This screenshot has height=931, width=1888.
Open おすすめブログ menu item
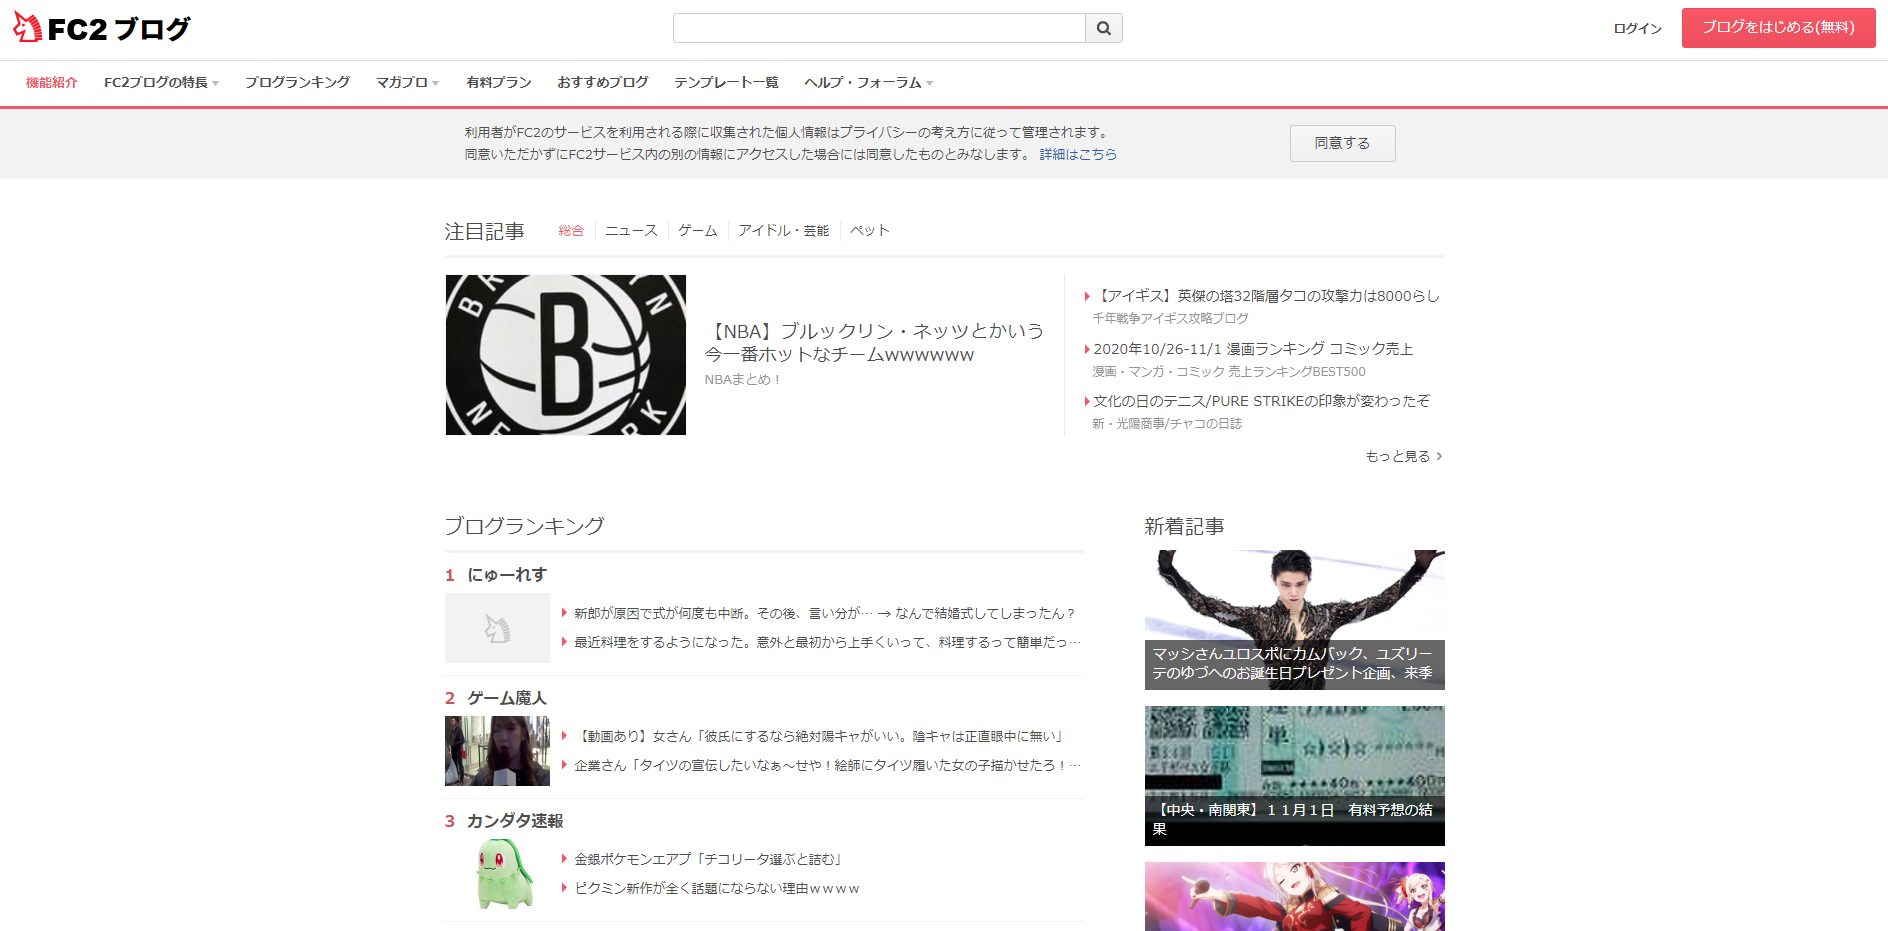point(603,82)
